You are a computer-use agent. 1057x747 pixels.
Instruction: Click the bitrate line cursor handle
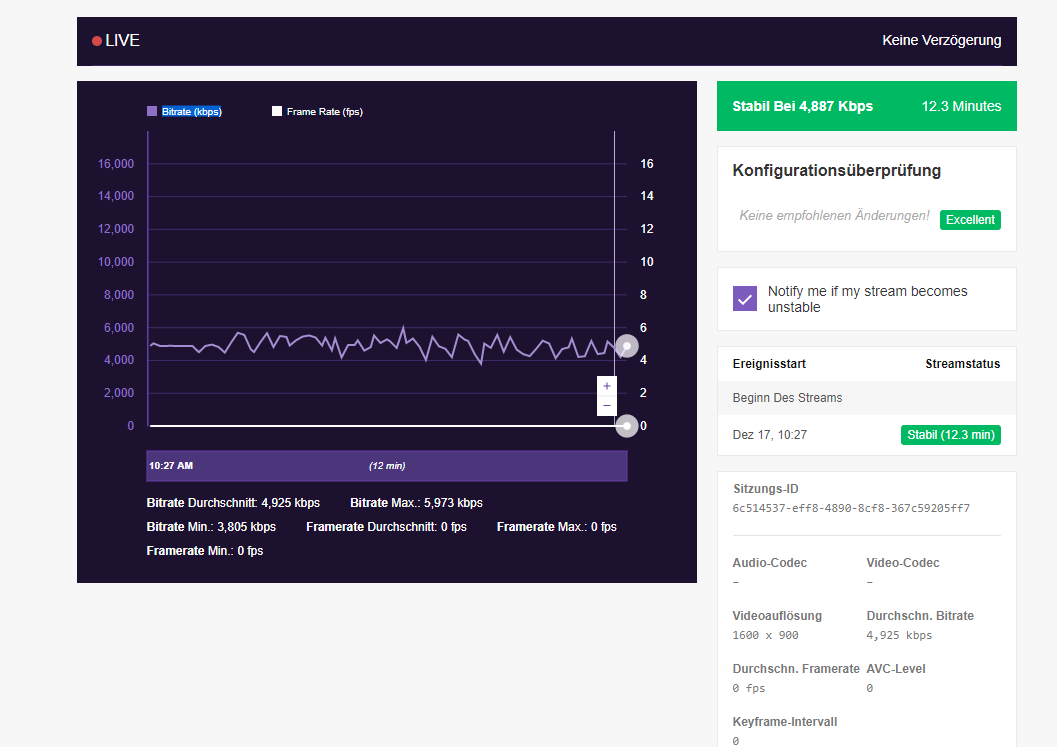[626, 346]
